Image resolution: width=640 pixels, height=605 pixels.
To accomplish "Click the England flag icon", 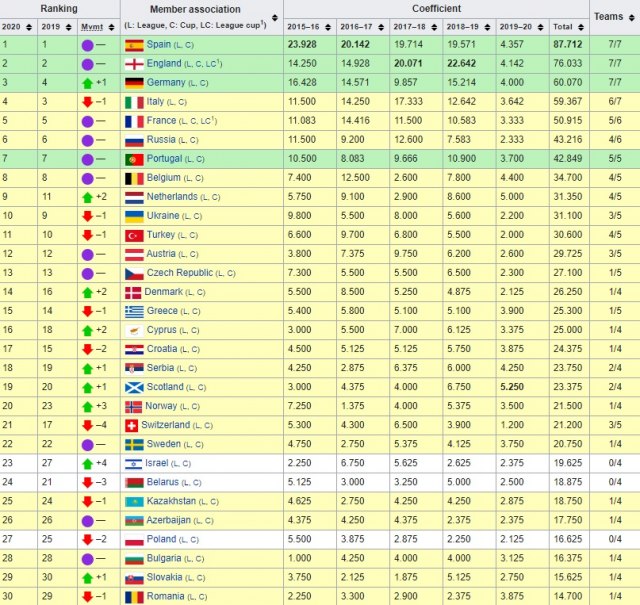I will tap(133, 64).
